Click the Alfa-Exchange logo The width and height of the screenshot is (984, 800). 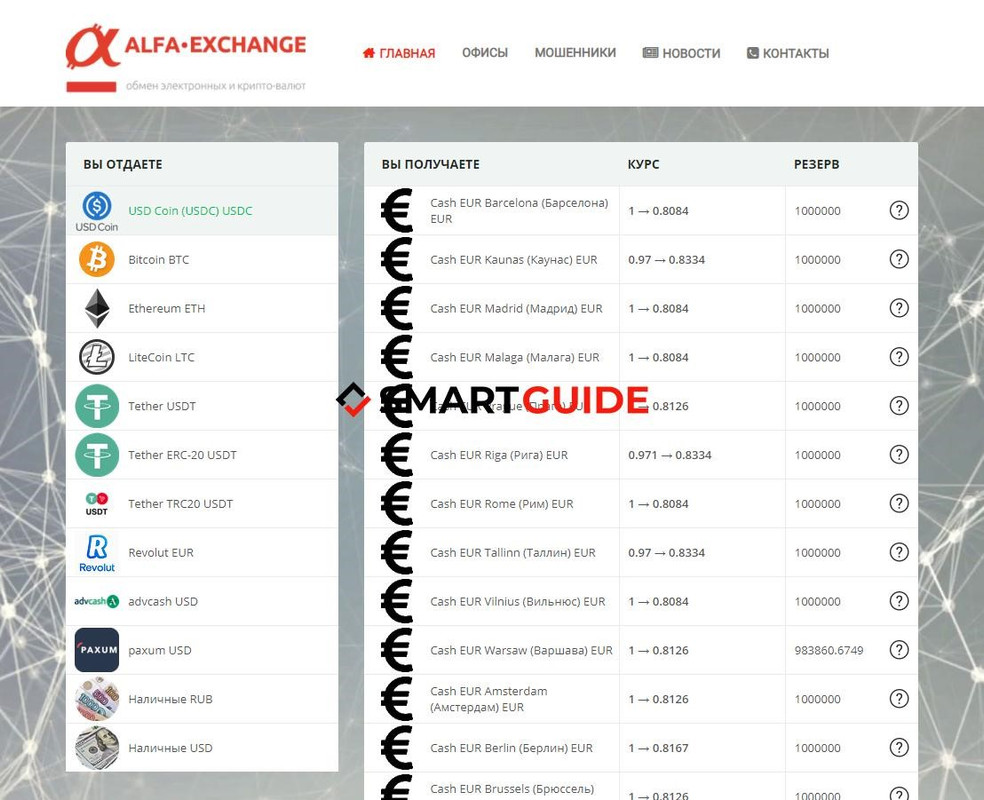tap(186, 58)
